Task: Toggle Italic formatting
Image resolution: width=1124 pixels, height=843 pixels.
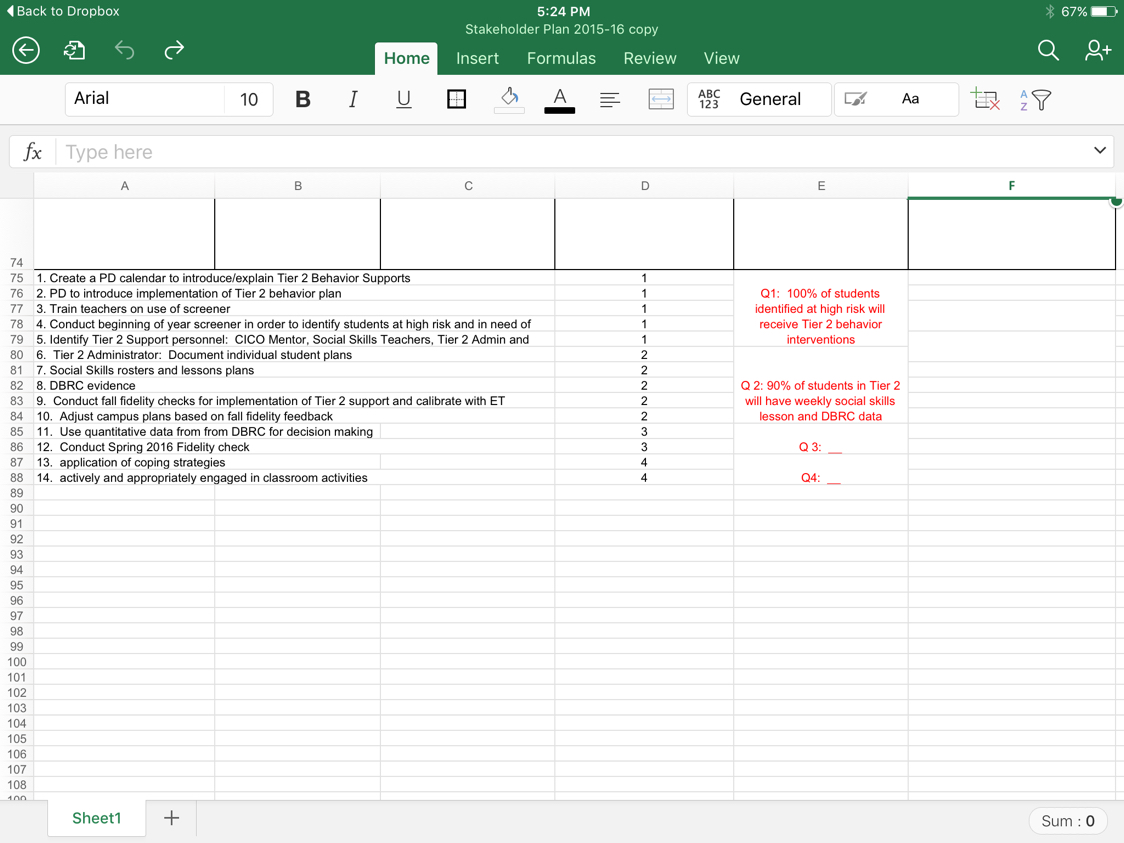Action: [353, 99]
